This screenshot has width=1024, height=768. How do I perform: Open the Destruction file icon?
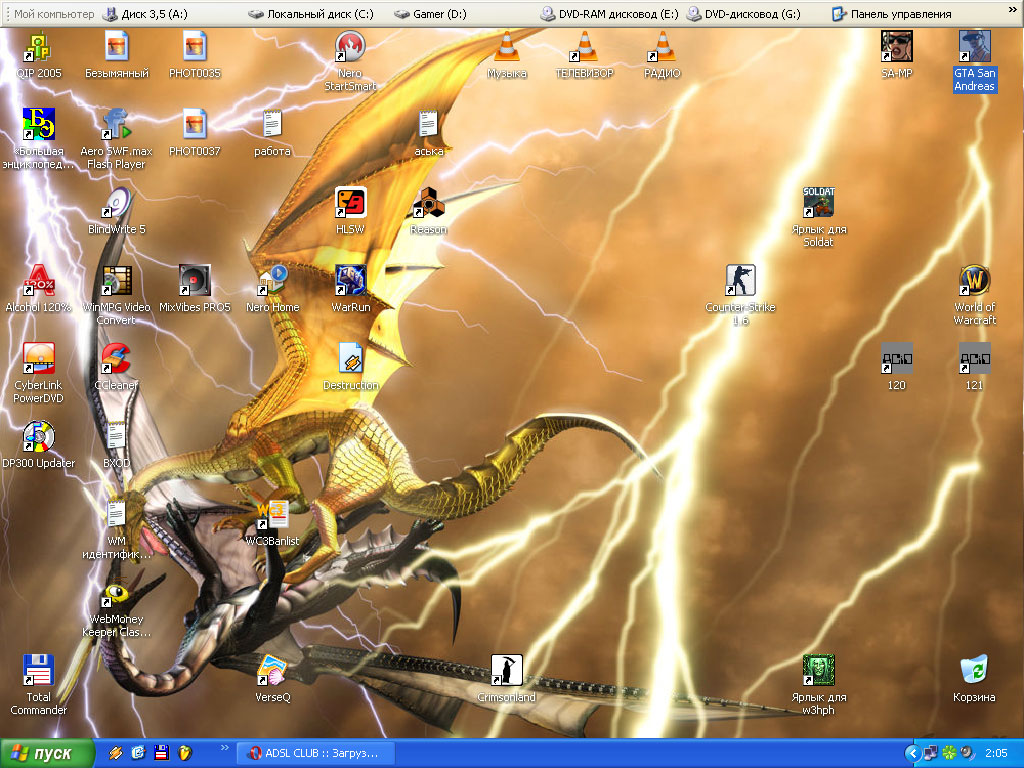tap(350, 366)
